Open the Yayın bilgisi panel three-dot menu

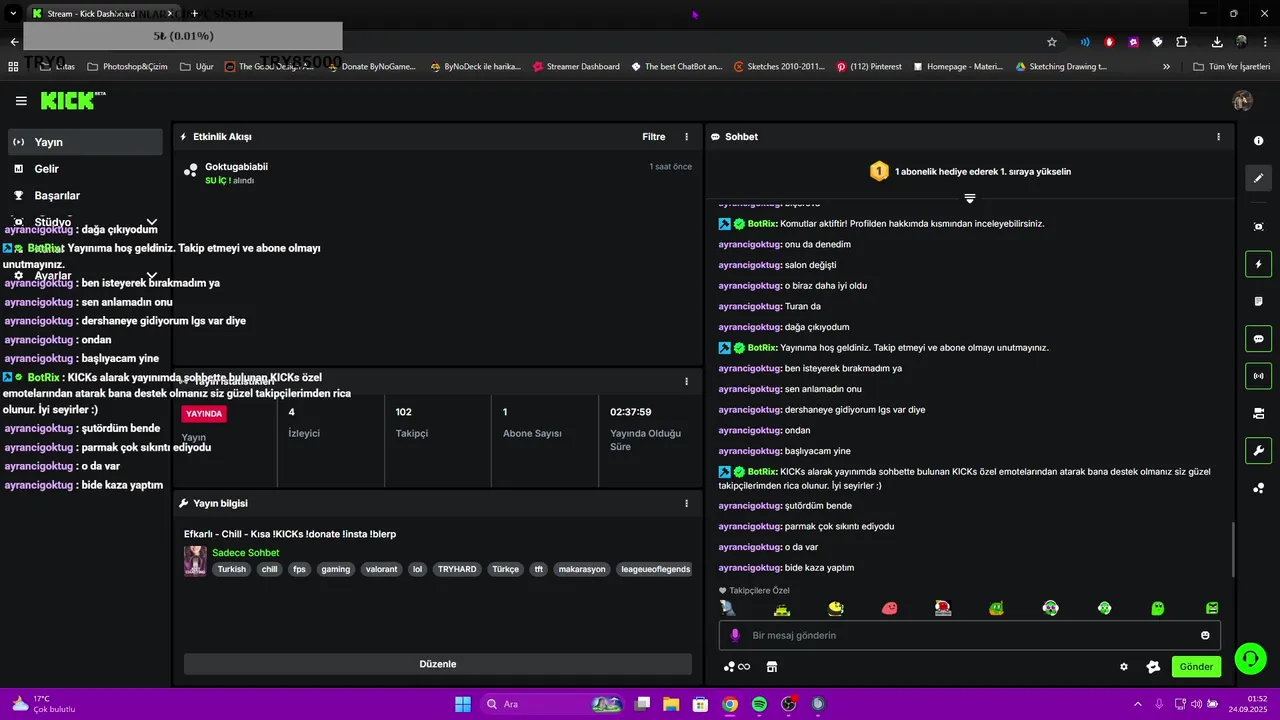coord(686,503)
